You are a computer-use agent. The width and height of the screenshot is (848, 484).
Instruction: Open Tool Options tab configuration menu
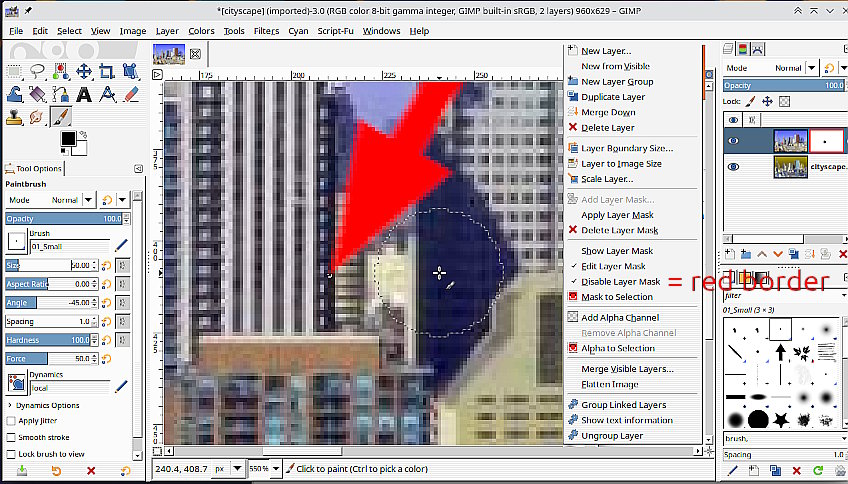tap(138, 169)
